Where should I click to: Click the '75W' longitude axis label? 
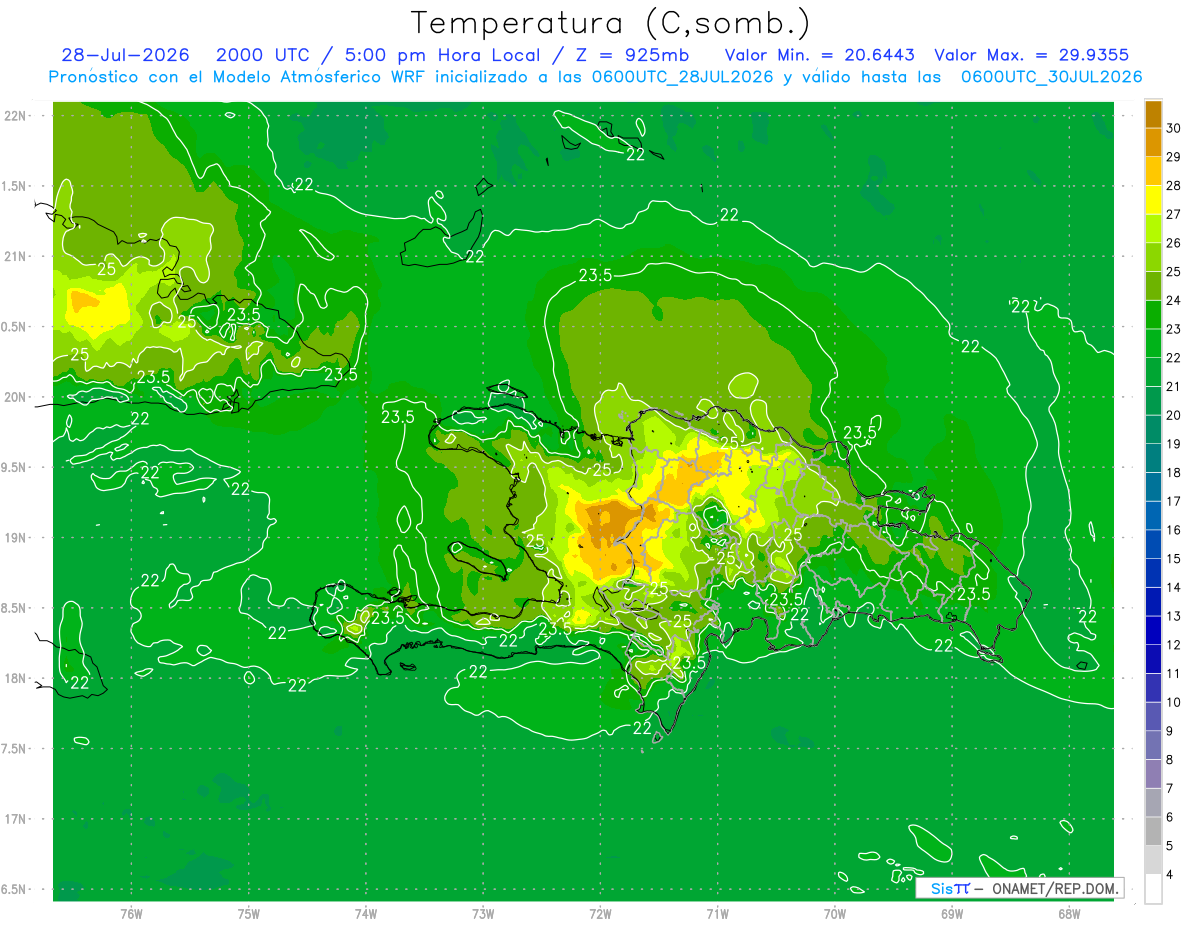point(249,913)
